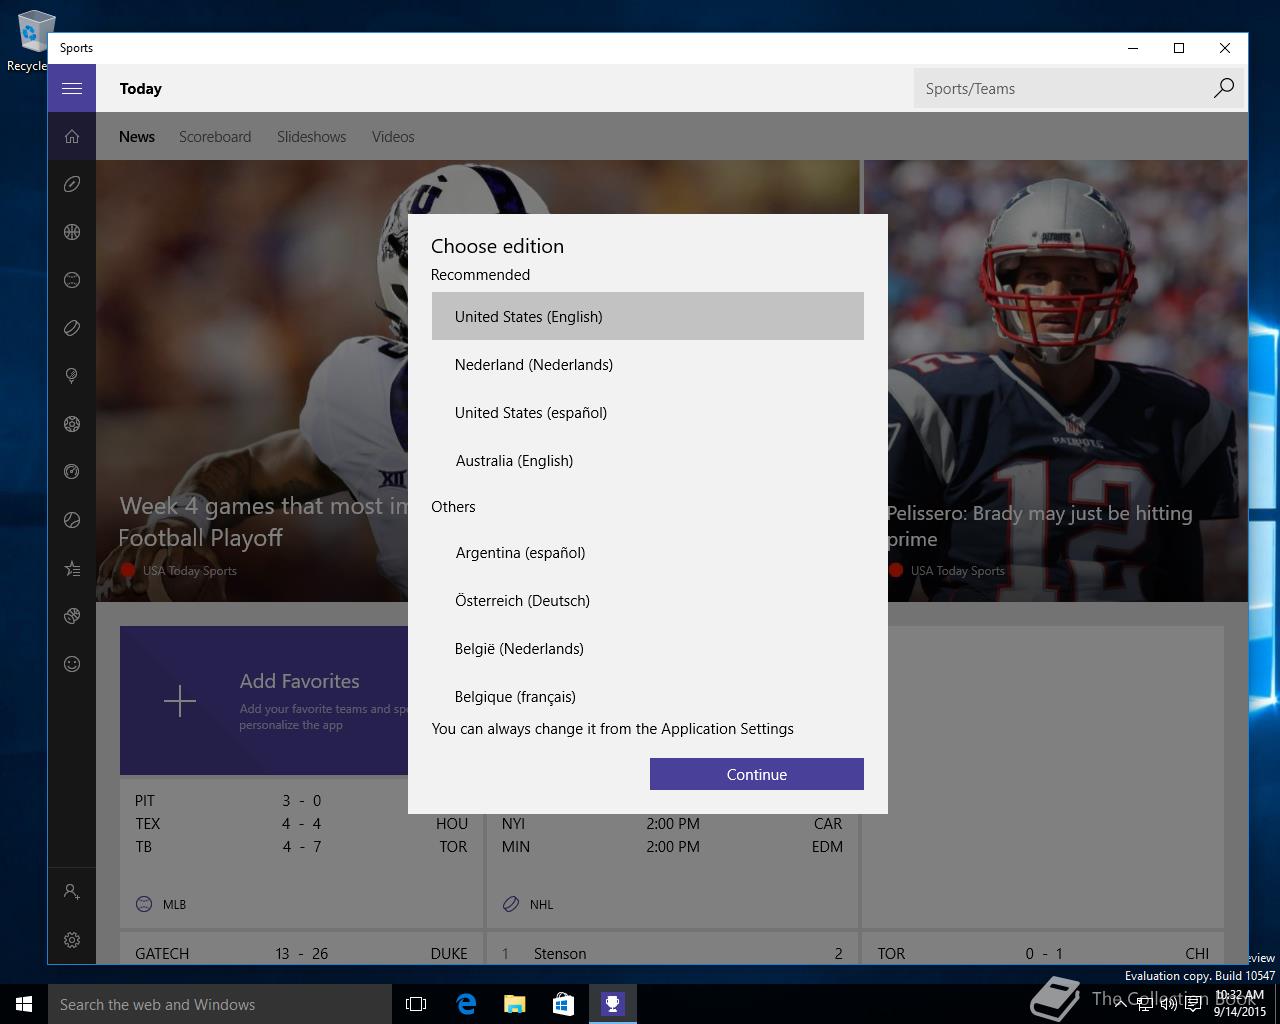Open the tennis ball section icon
Viewport: 1280px width, 1024px height.
(72, 520)
